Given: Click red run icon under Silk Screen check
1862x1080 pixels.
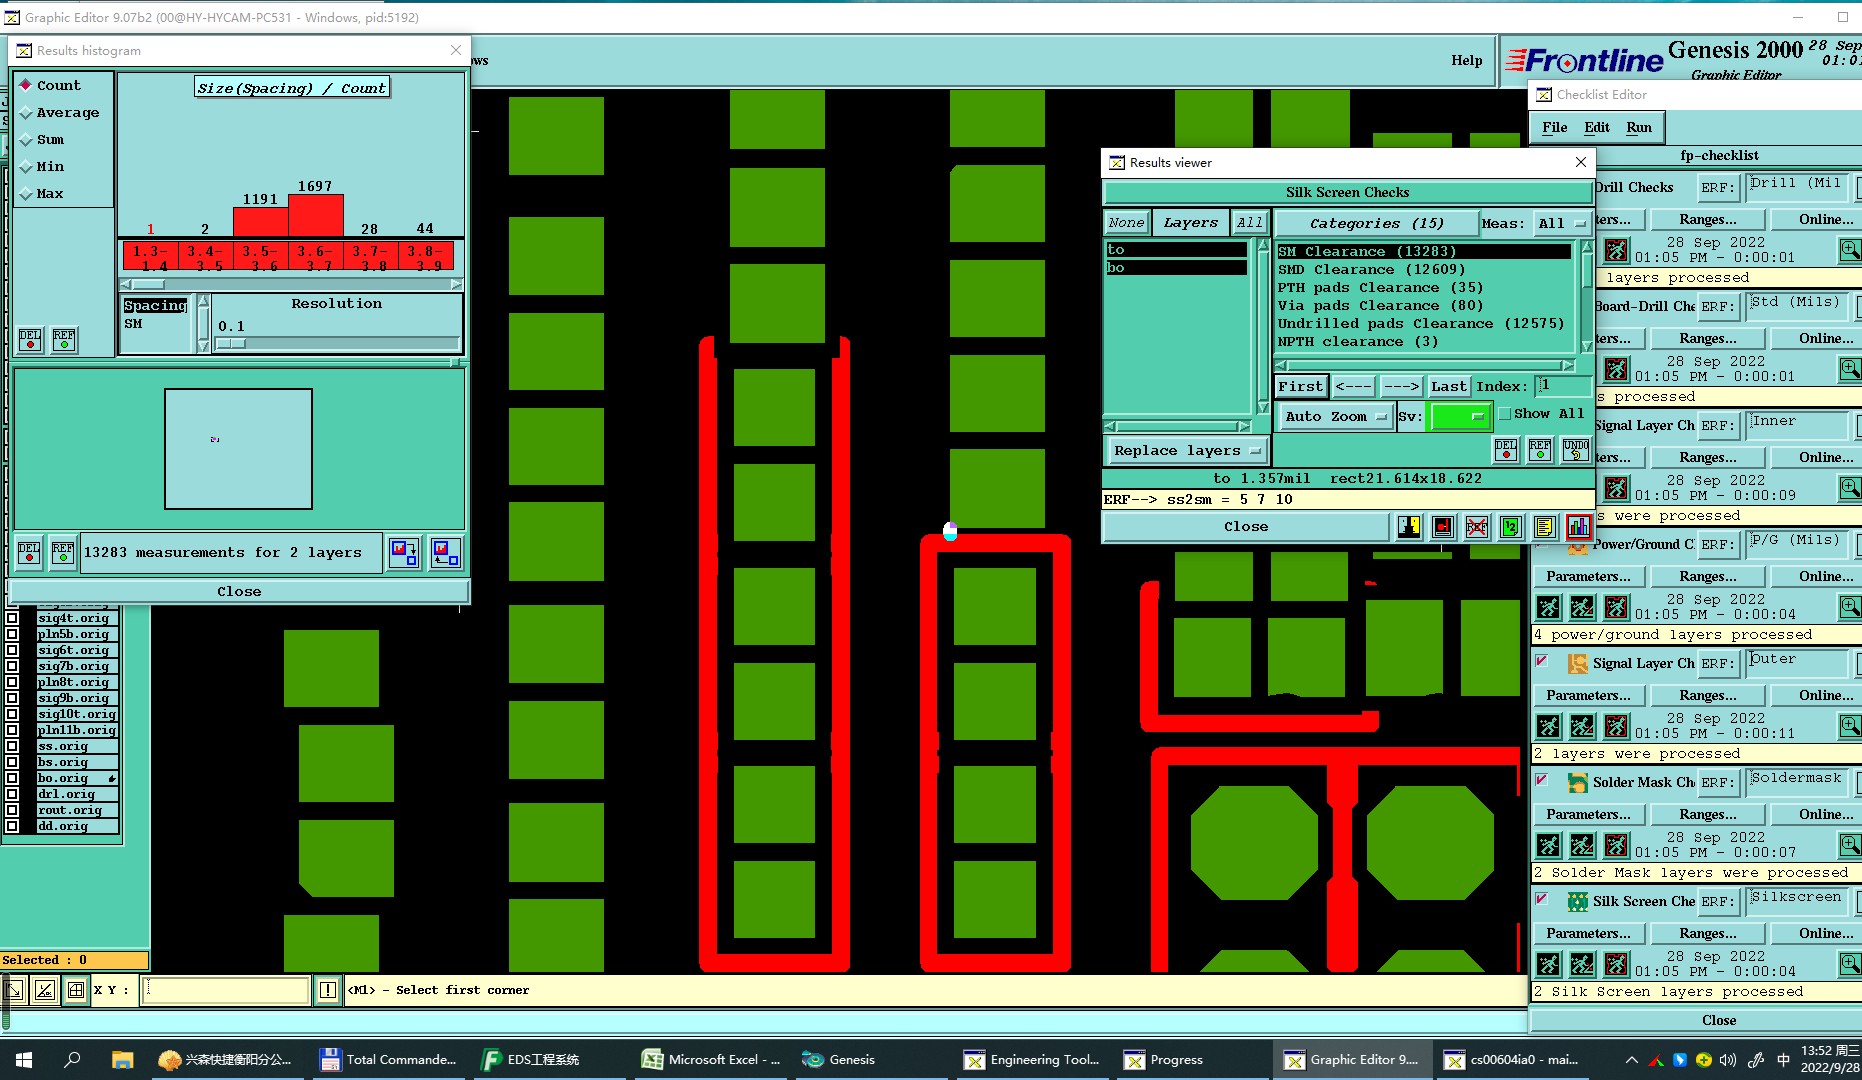Looking at the screenshot, I should pos(1616,964).
